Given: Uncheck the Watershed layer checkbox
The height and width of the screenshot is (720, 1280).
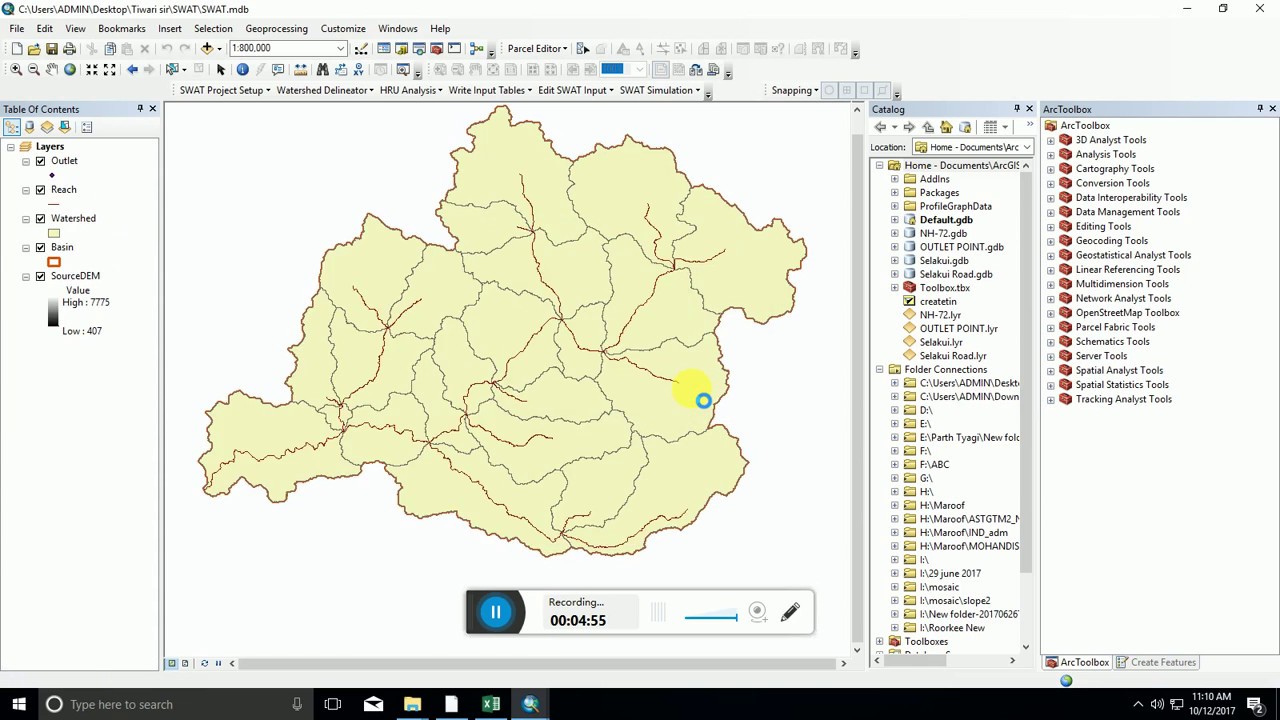Looking at the screenshot, I should [x=40, y=219].
